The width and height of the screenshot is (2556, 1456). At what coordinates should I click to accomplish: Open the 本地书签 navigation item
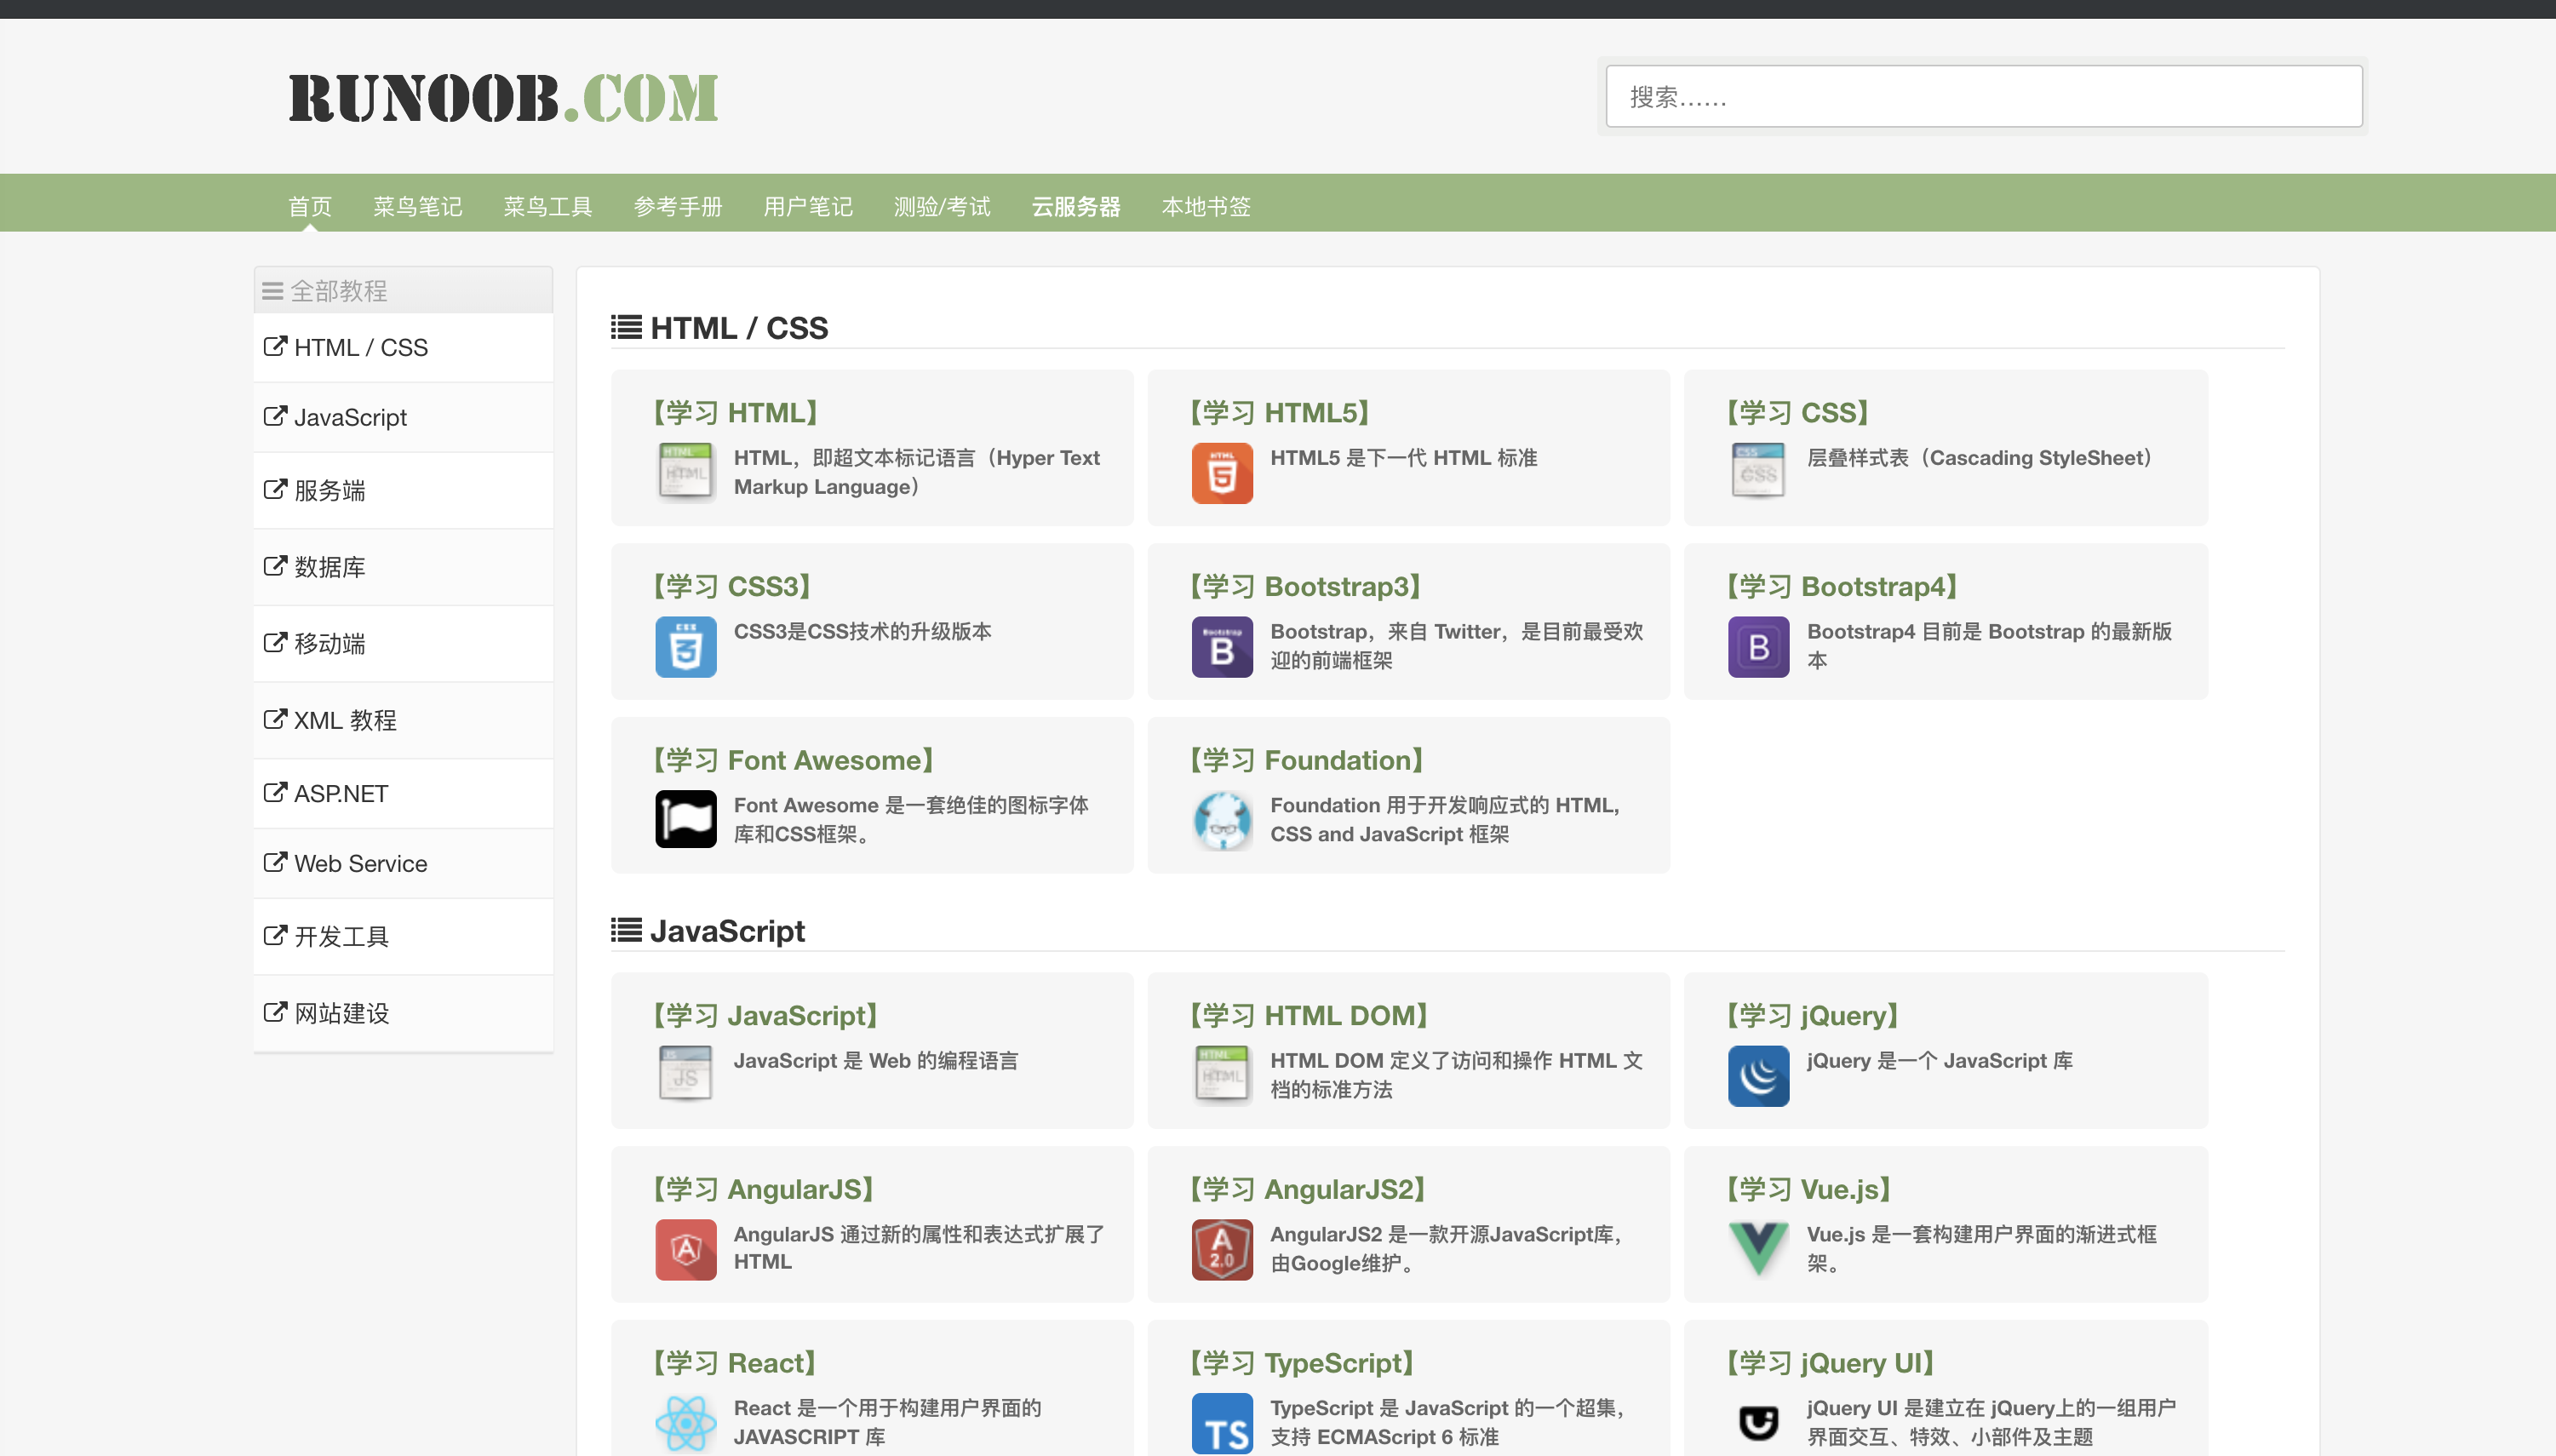pos(1206,206)
